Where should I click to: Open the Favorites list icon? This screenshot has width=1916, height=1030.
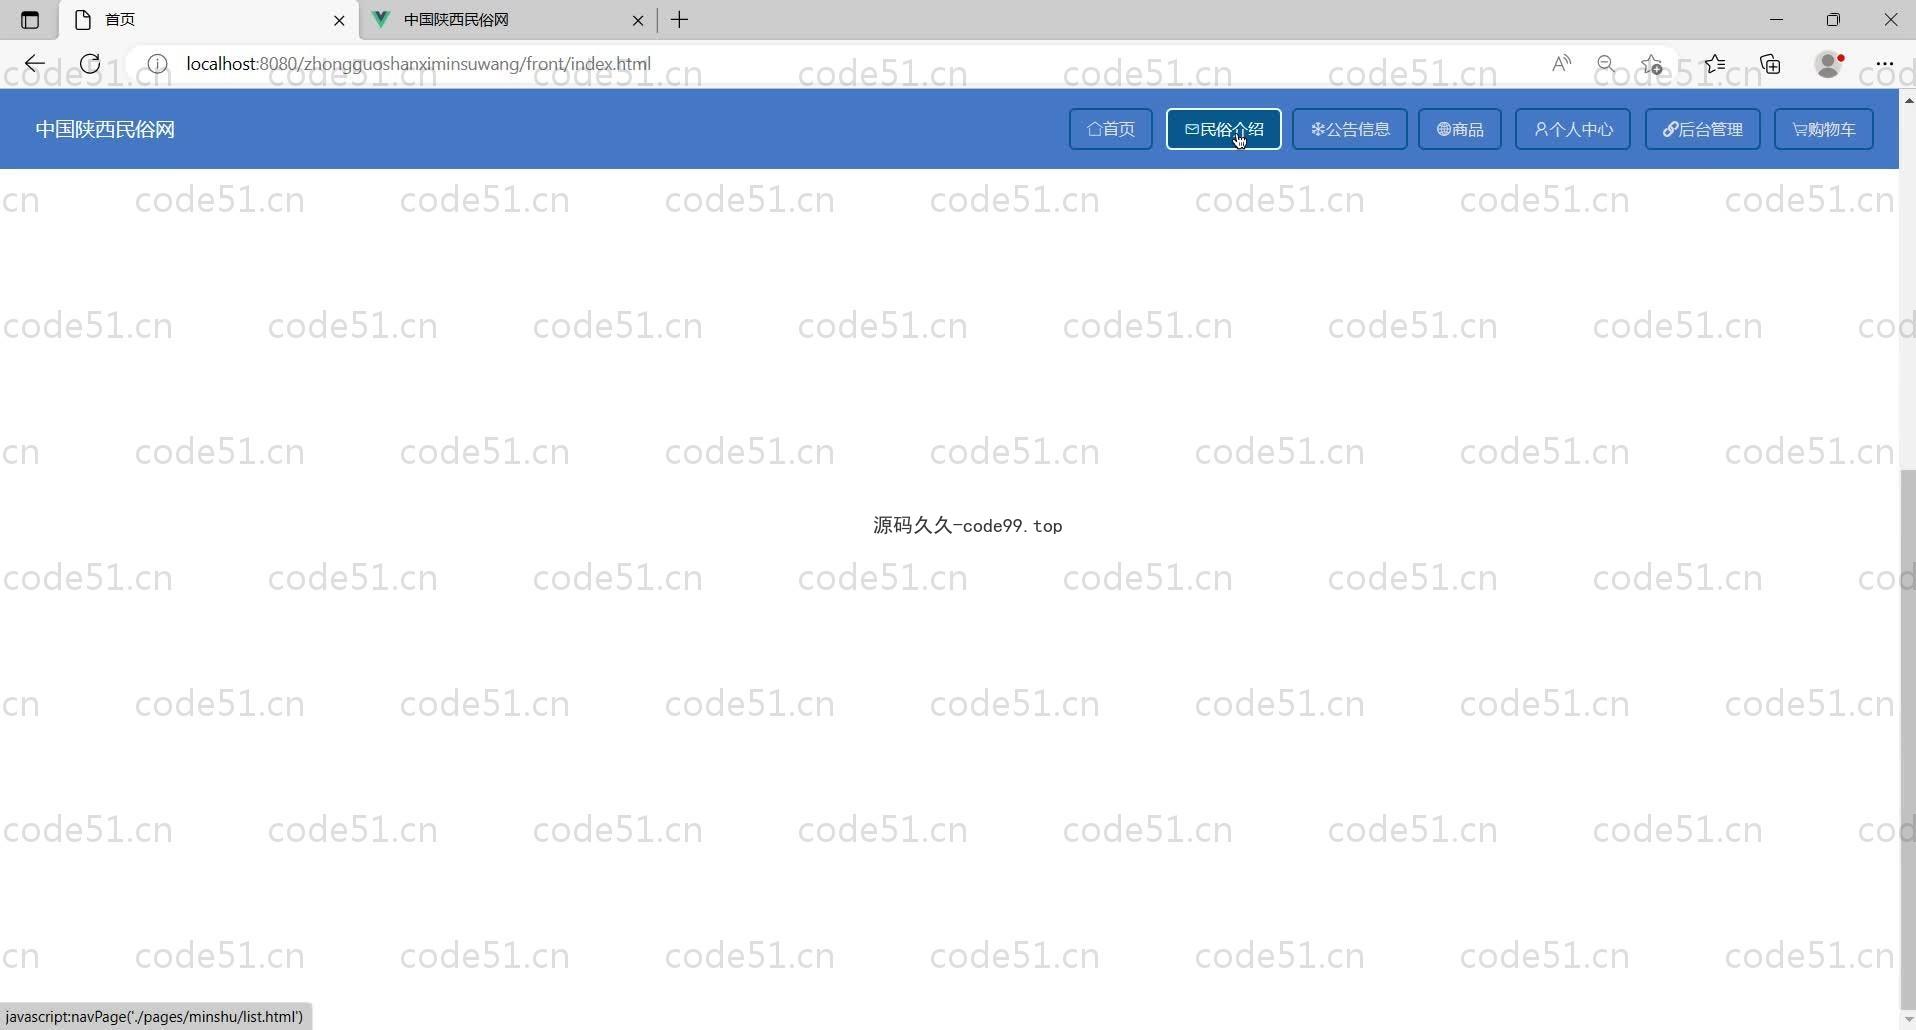tap(1715, 64)
